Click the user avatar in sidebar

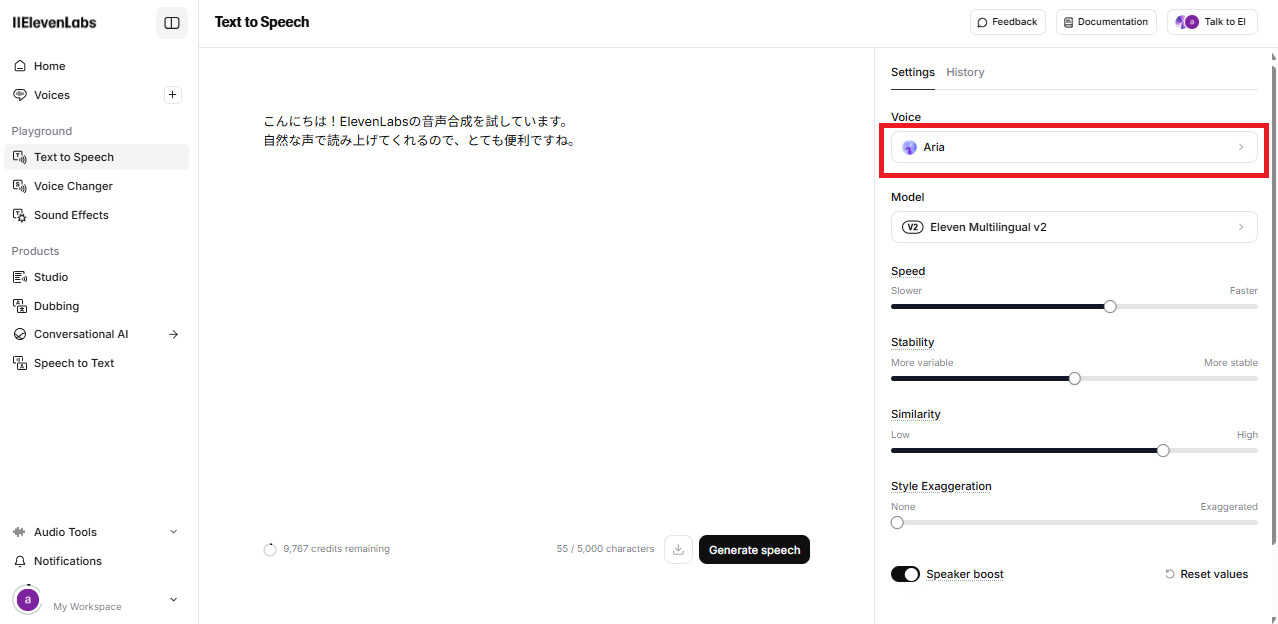click(28, 600)
